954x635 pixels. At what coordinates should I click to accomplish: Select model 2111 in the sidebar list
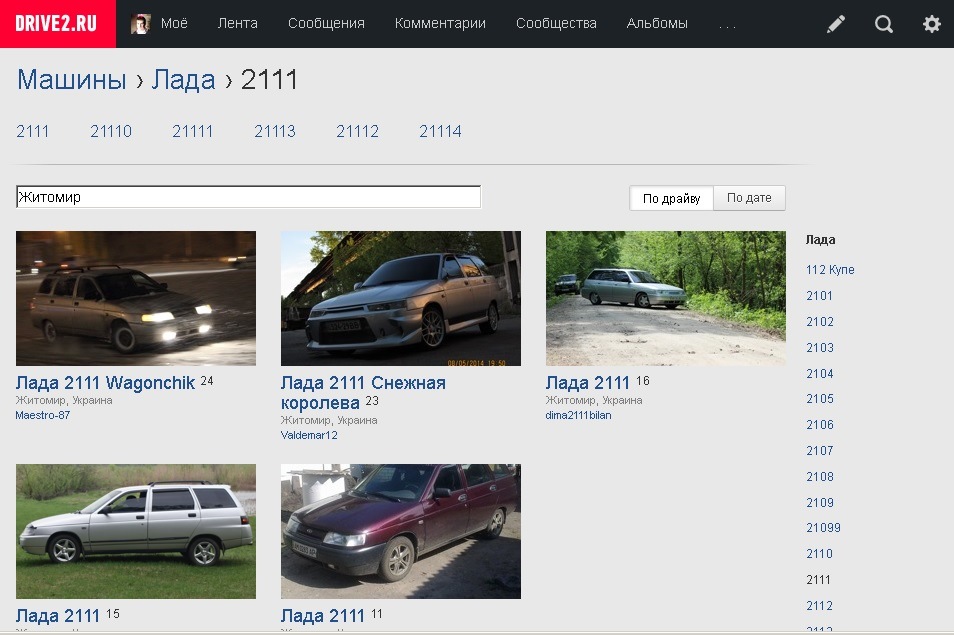(818, 580)
